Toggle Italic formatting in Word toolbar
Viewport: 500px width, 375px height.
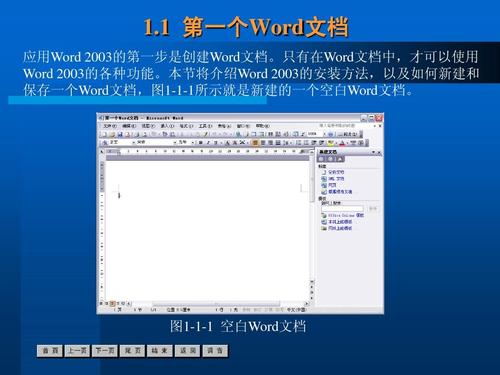[x=208, y=142]
